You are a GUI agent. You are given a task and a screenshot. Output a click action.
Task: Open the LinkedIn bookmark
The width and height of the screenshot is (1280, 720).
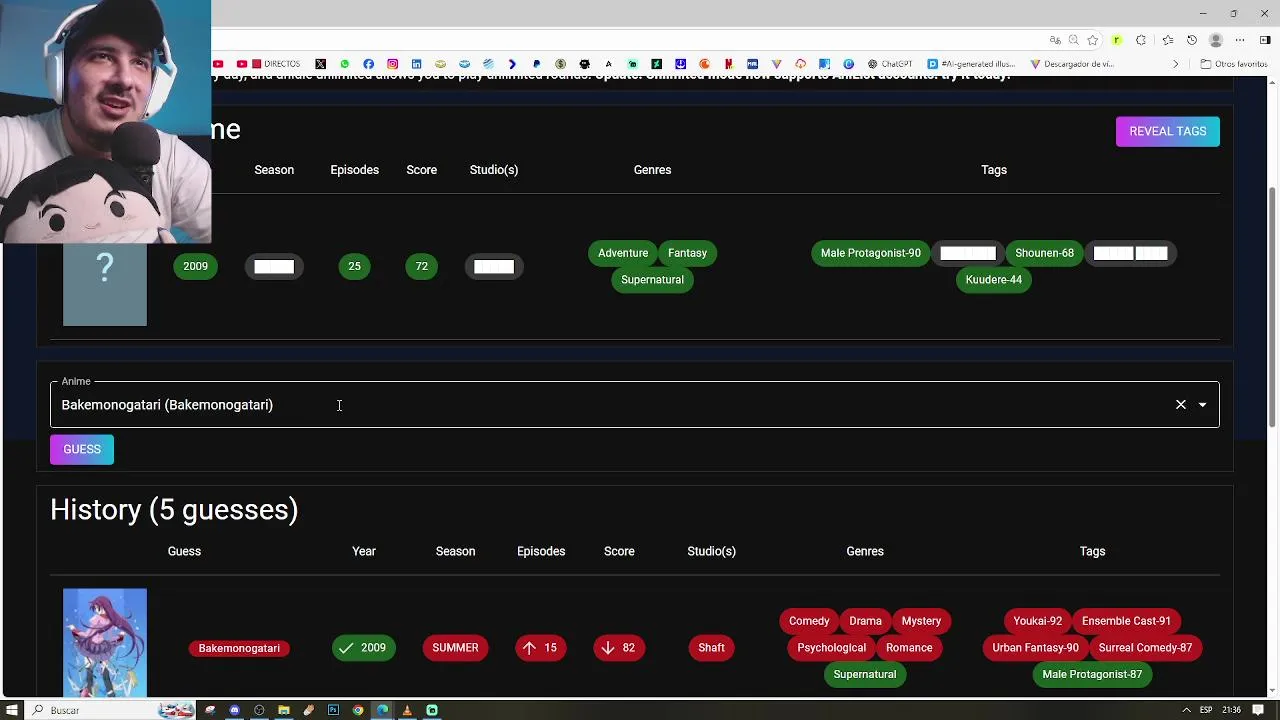[416, 64]
